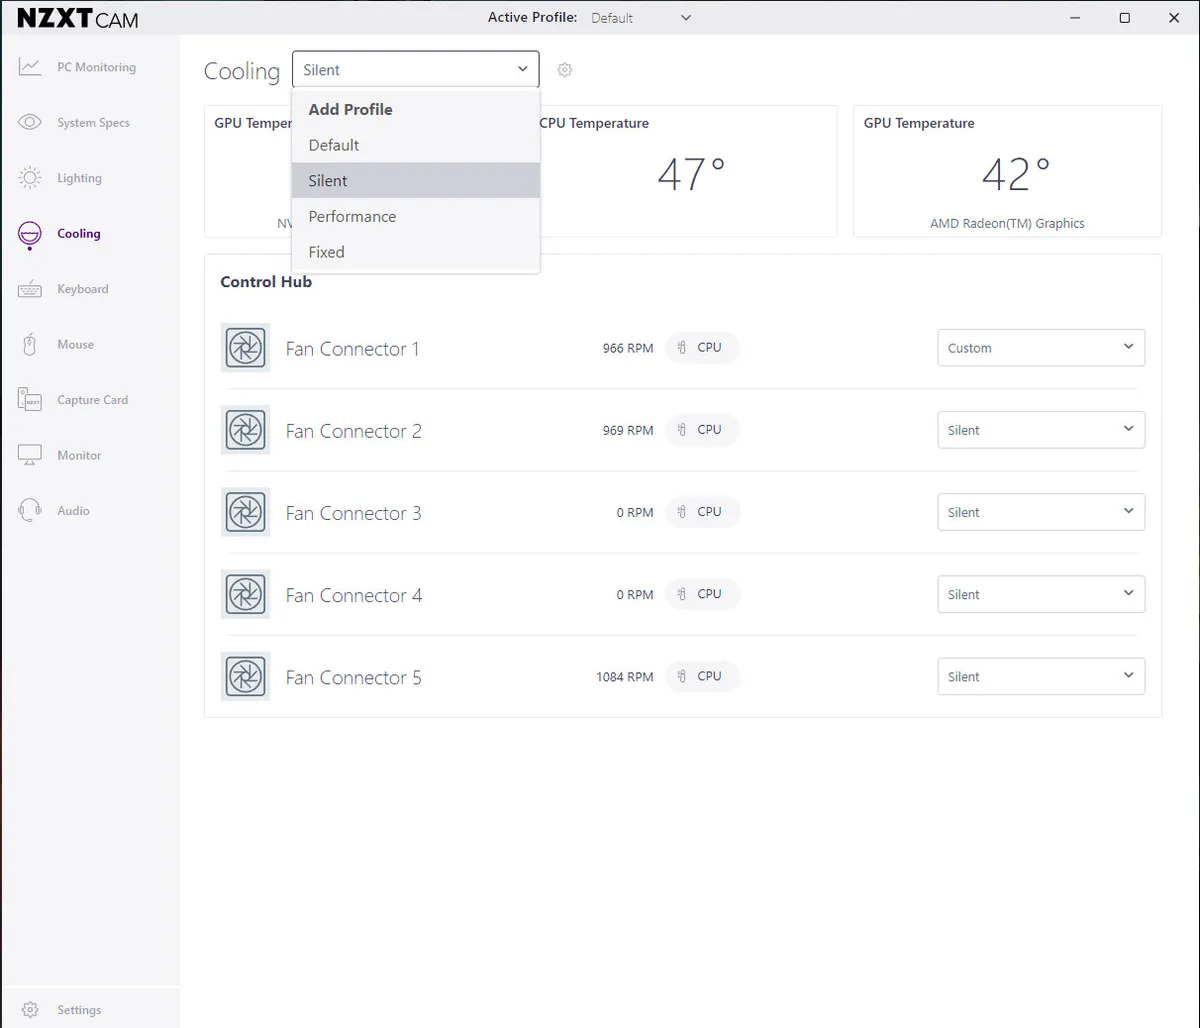Open Settings at bottom of sidebar
Screen dimensions: 1200x1028
point(78,1010)
